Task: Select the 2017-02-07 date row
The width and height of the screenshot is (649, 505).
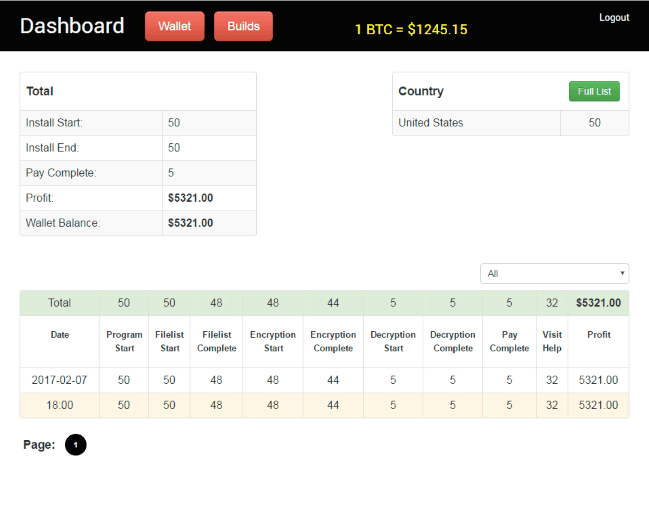Action: coord(60,380)
